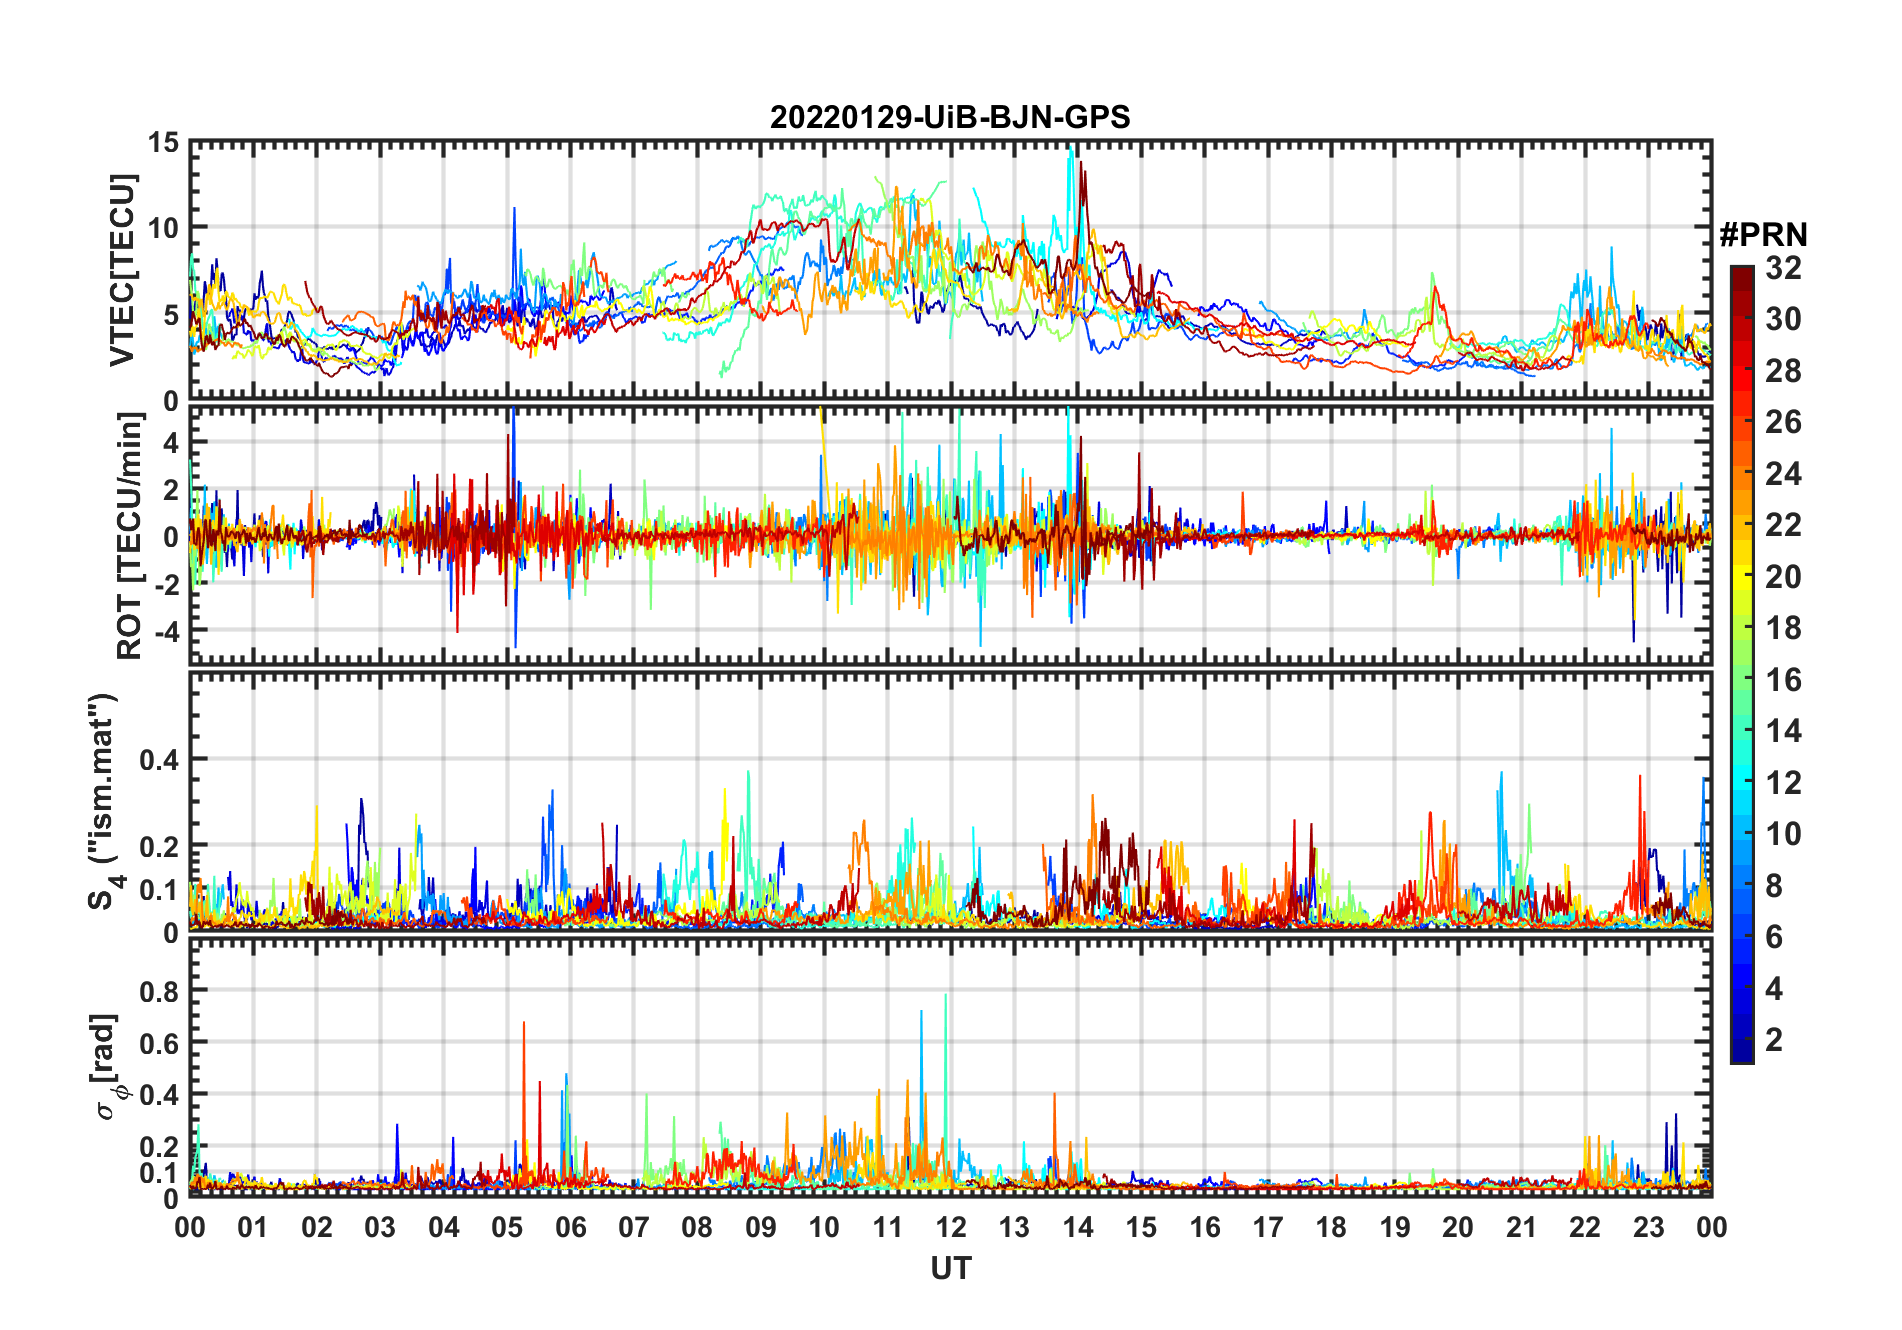Viewport: 1902px width, 1330px height.
Task: Click the 15 tick on the VTEC axis
Action: [163, 143]
